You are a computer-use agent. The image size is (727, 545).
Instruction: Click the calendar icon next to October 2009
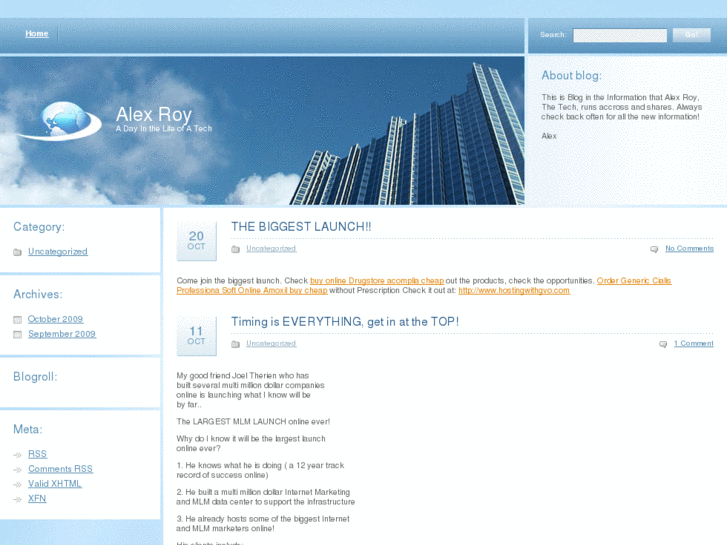click(18, 320)
